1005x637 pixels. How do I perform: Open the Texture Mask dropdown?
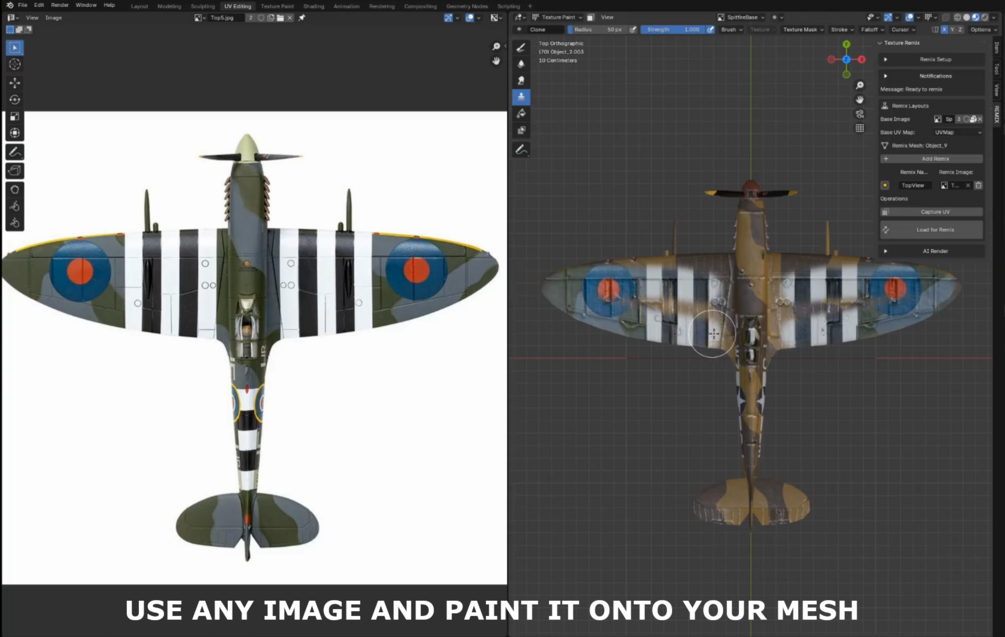click(803, 29)
